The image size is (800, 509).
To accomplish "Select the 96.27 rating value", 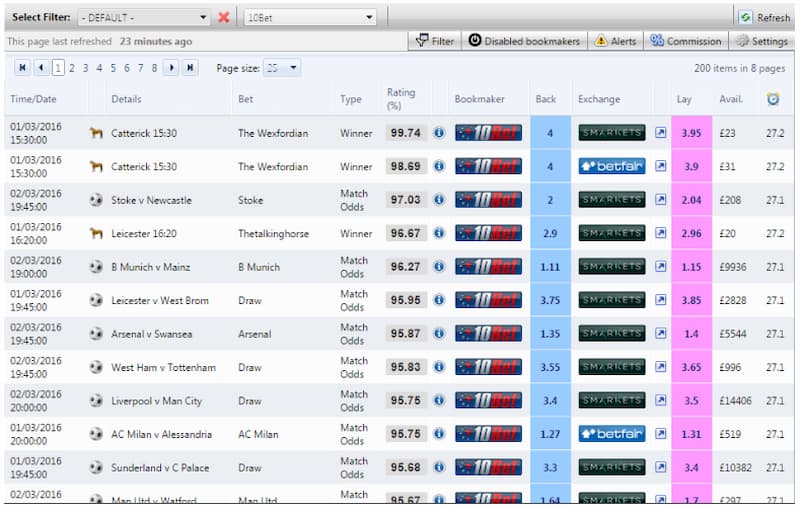I will click(406, 267).
